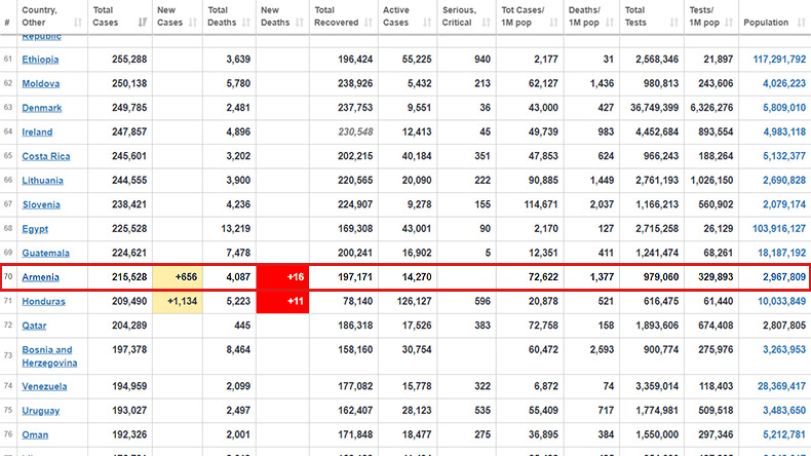Viewport: 811px width, 456px height.
Task: Sort by Tot Cases/1M pop icon
Action: pos(553,22)
